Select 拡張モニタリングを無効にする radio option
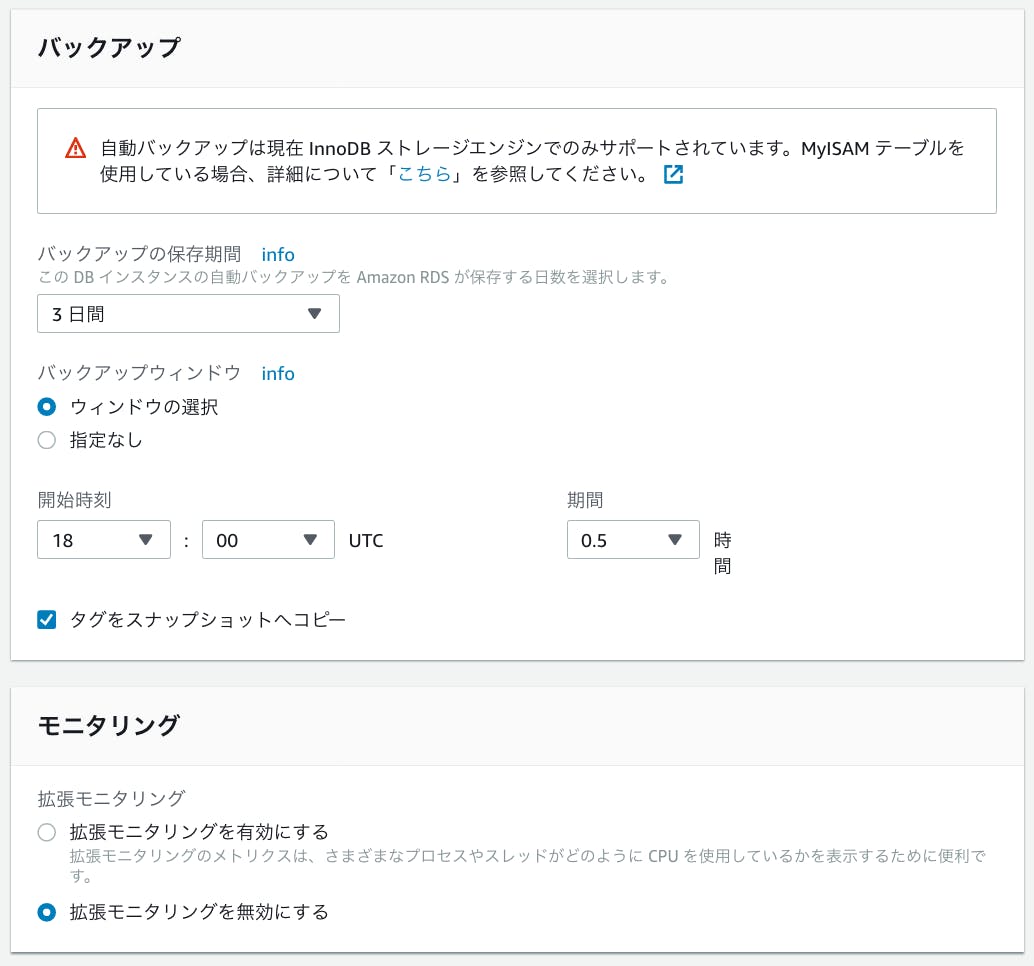The width and height of the screenshot is (1034, 966). tap(46, 912)
